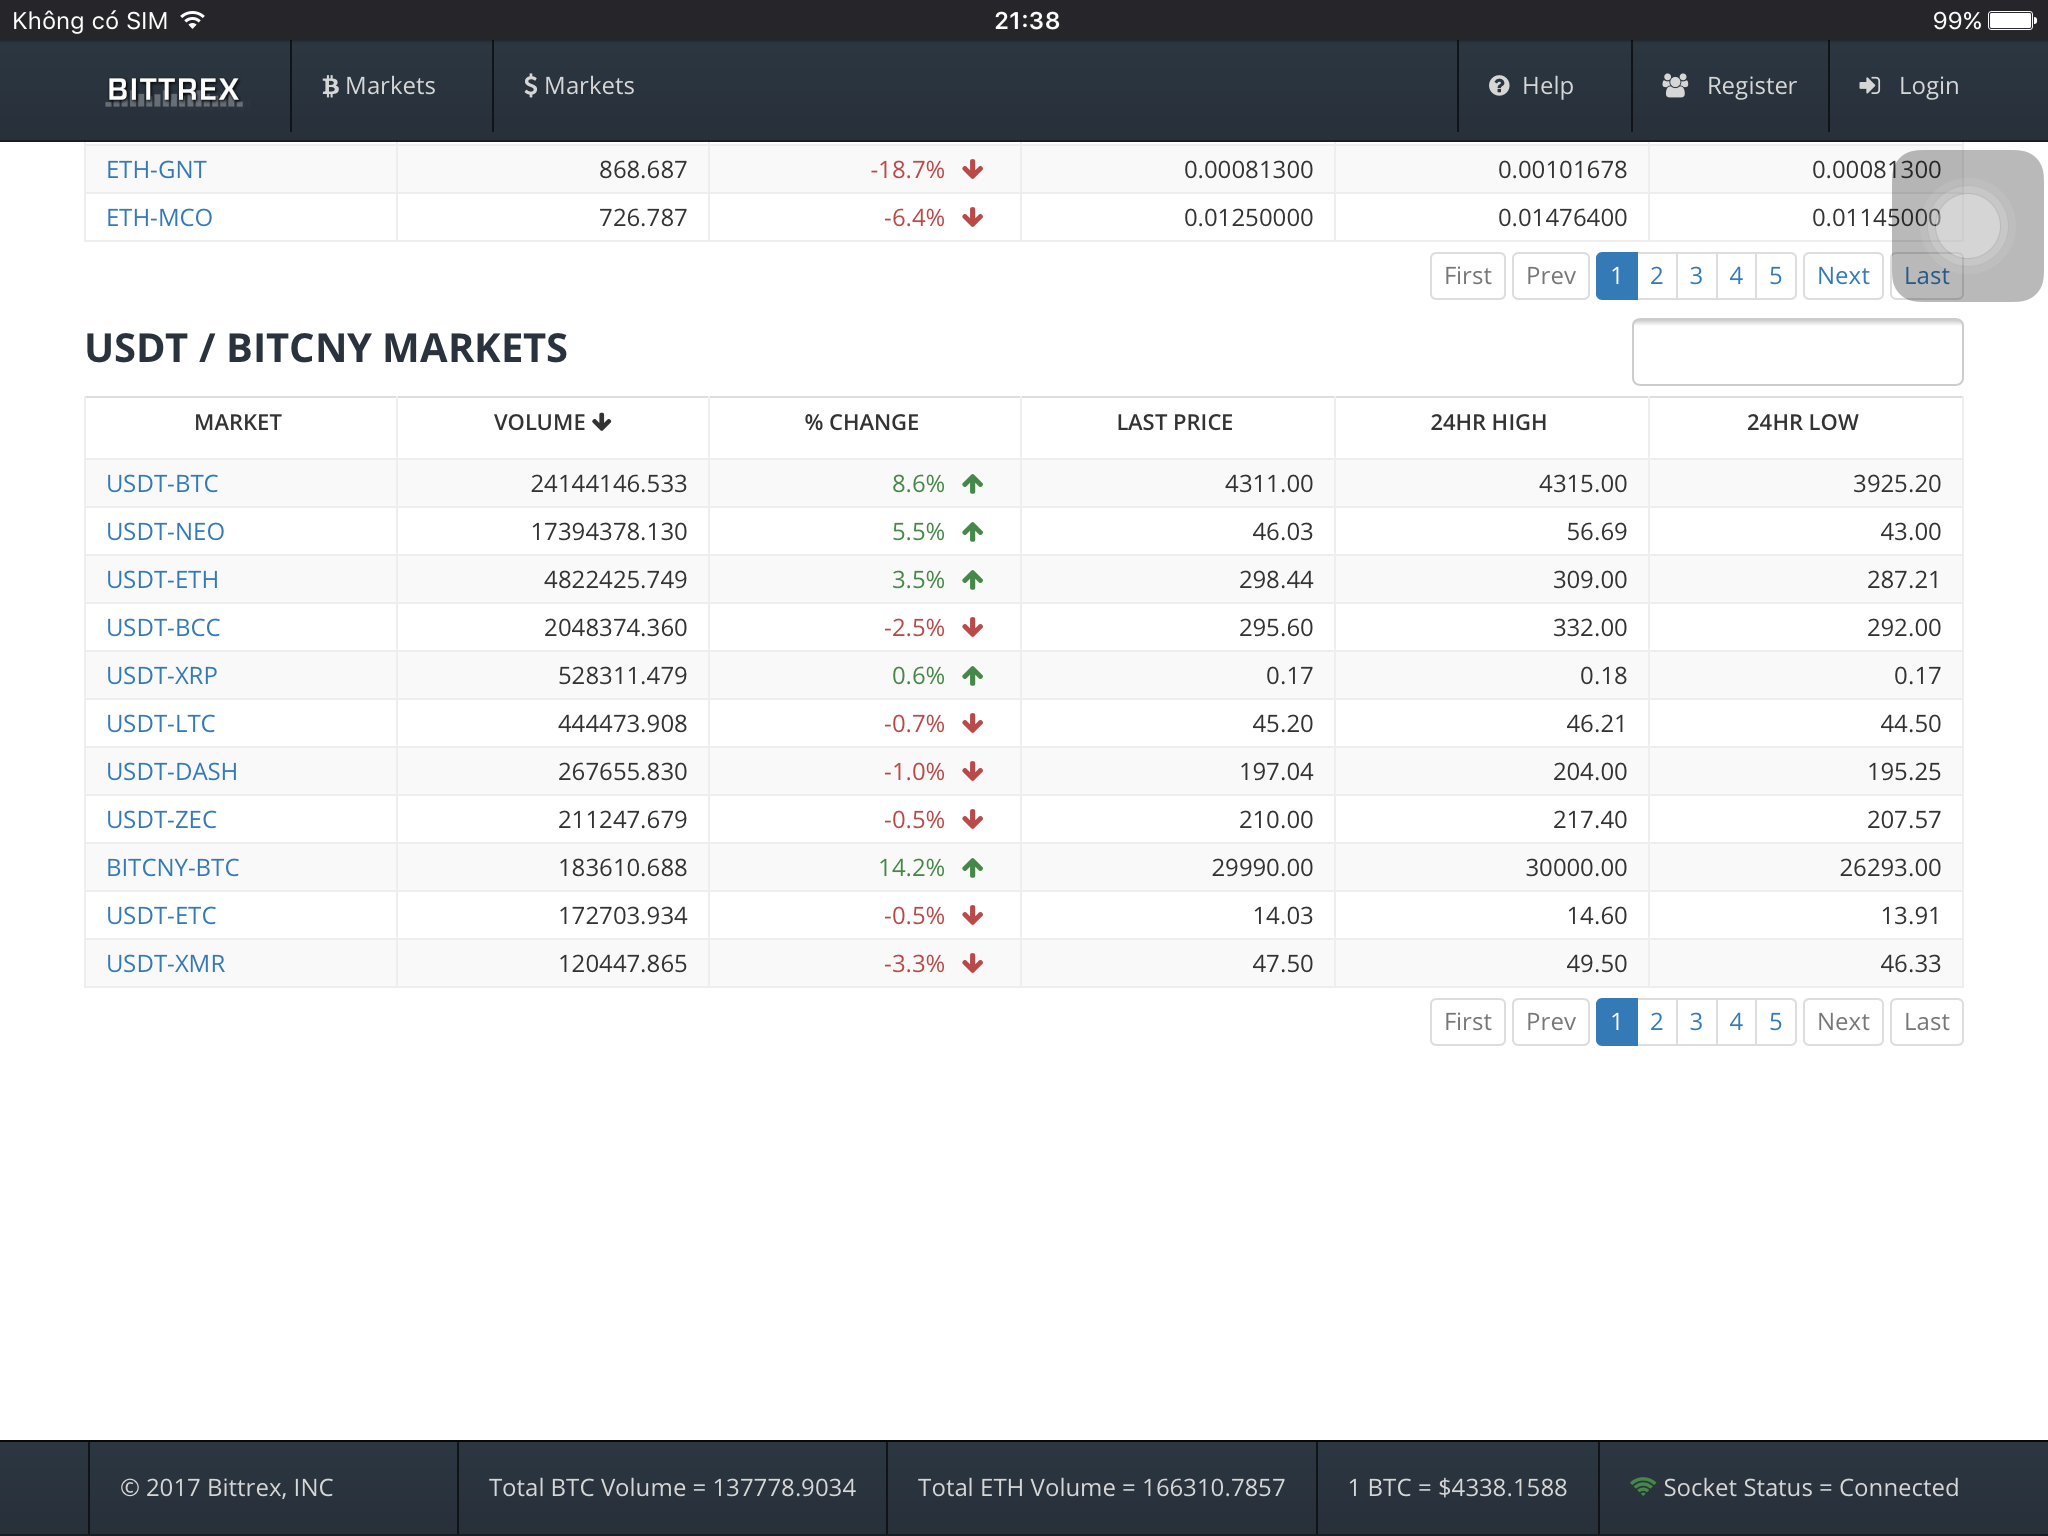Open the USDT-ETH market
The width and height of the screenshot is (2048, 1536).
[162, 580]
